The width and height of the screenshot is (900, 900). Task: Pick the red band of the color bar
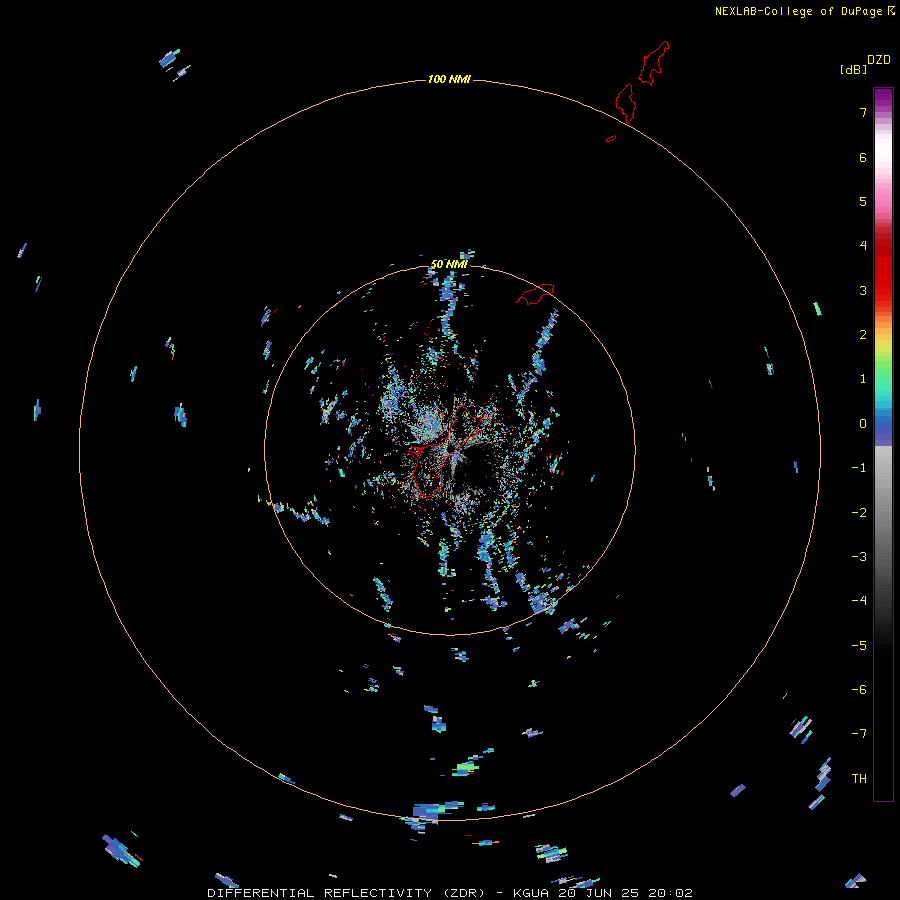883,276
